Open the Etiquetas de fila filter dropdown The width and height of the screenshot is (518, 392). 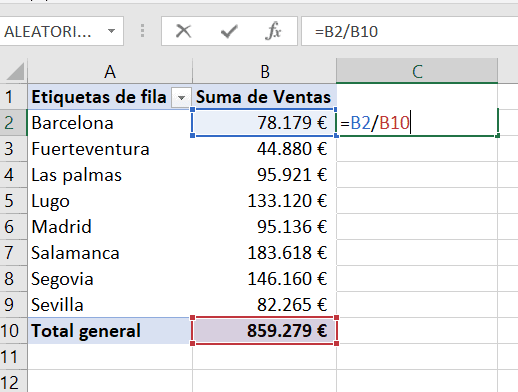pyautogui.click(x=181, y=98)
